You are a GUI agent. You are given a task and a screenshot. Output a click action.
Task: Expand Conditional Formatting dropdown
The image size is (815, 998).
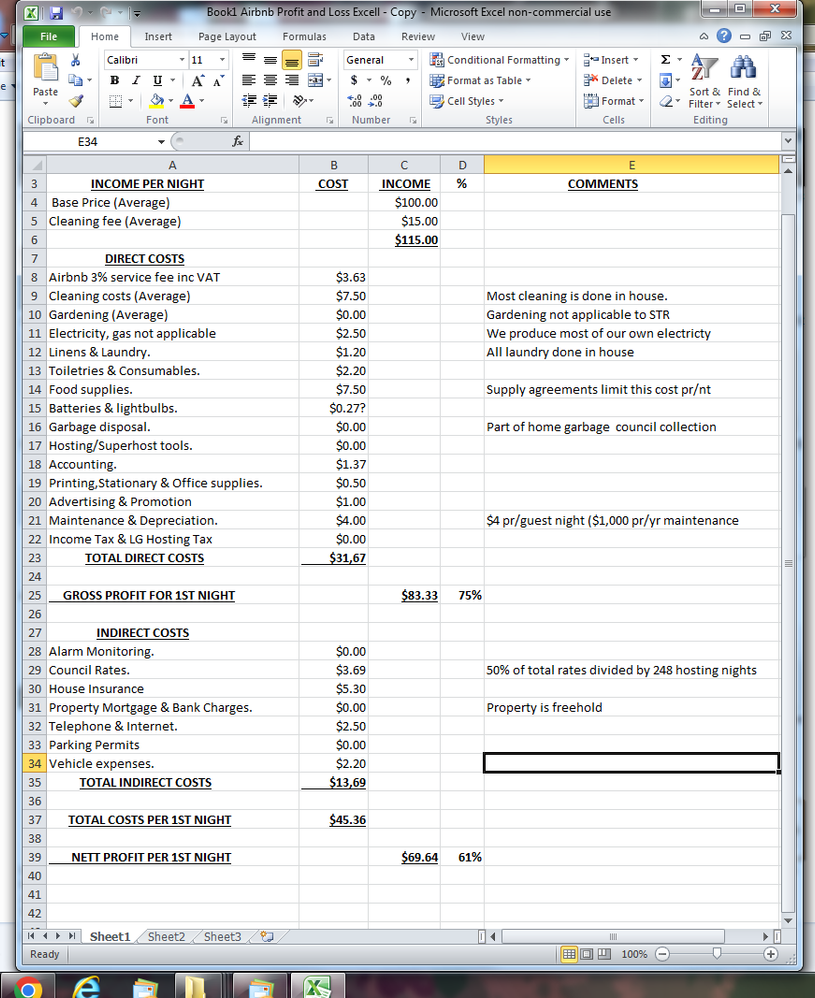(x=500, y=60)
